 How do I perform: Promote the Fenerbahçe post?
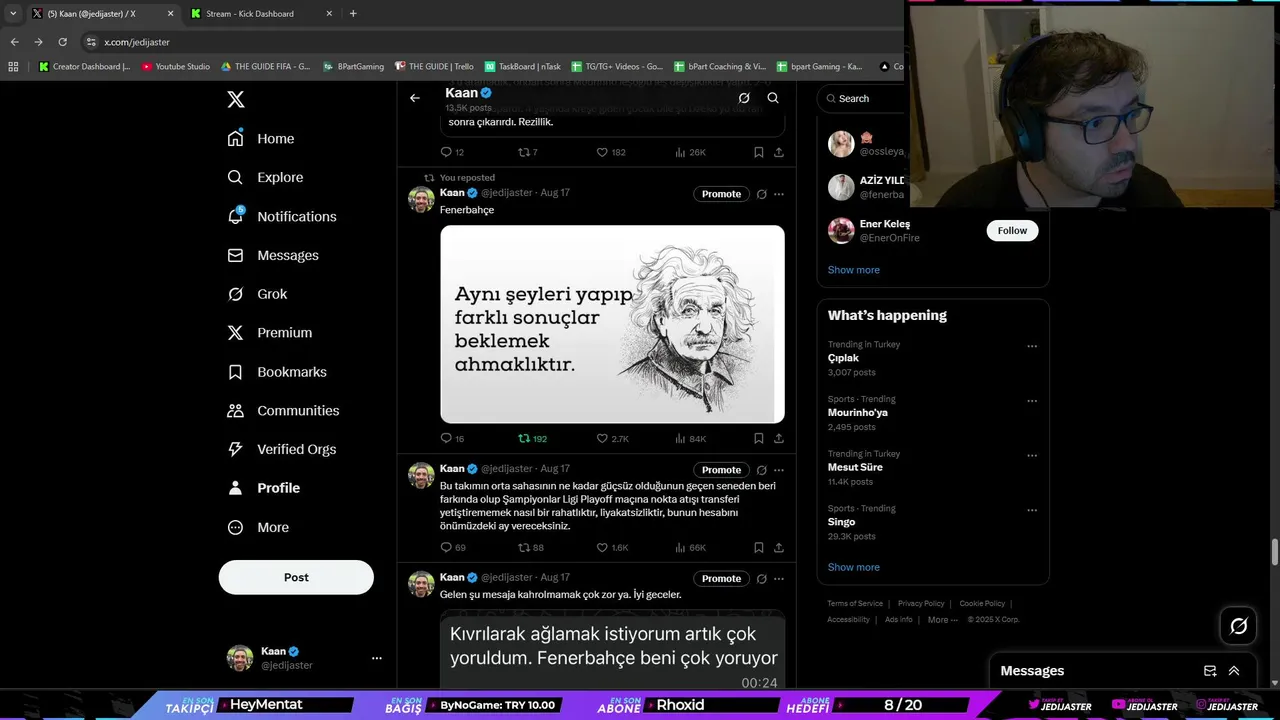(721, 194)
